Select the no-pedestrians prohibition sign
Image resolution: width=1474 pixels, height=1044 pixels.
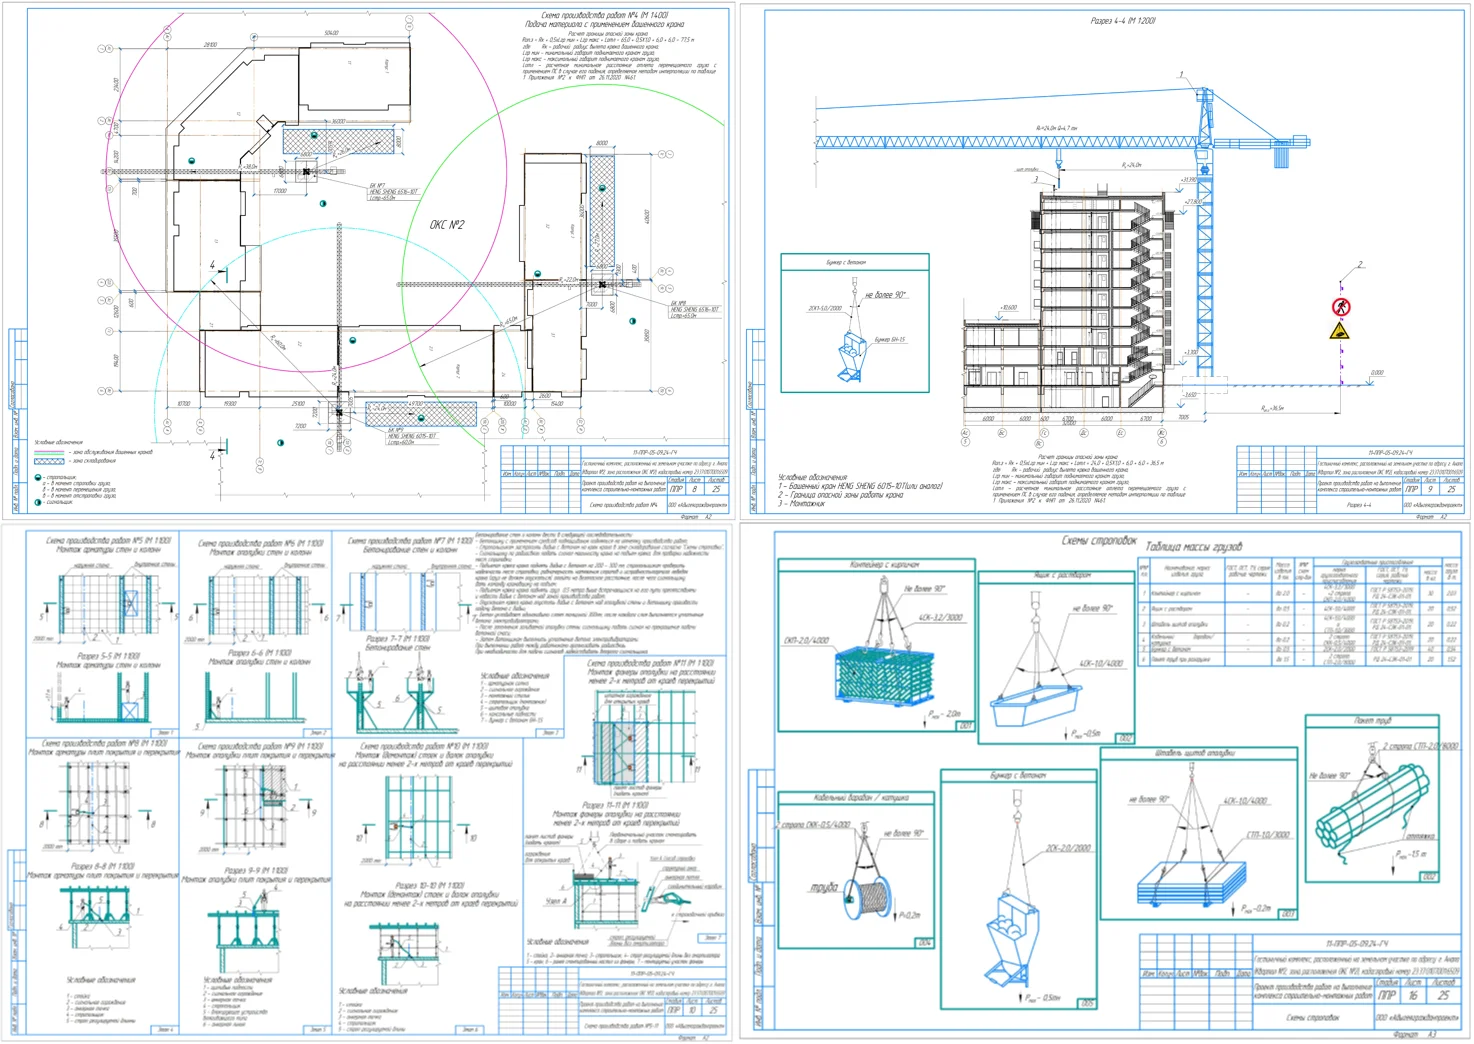(1341, 307)
